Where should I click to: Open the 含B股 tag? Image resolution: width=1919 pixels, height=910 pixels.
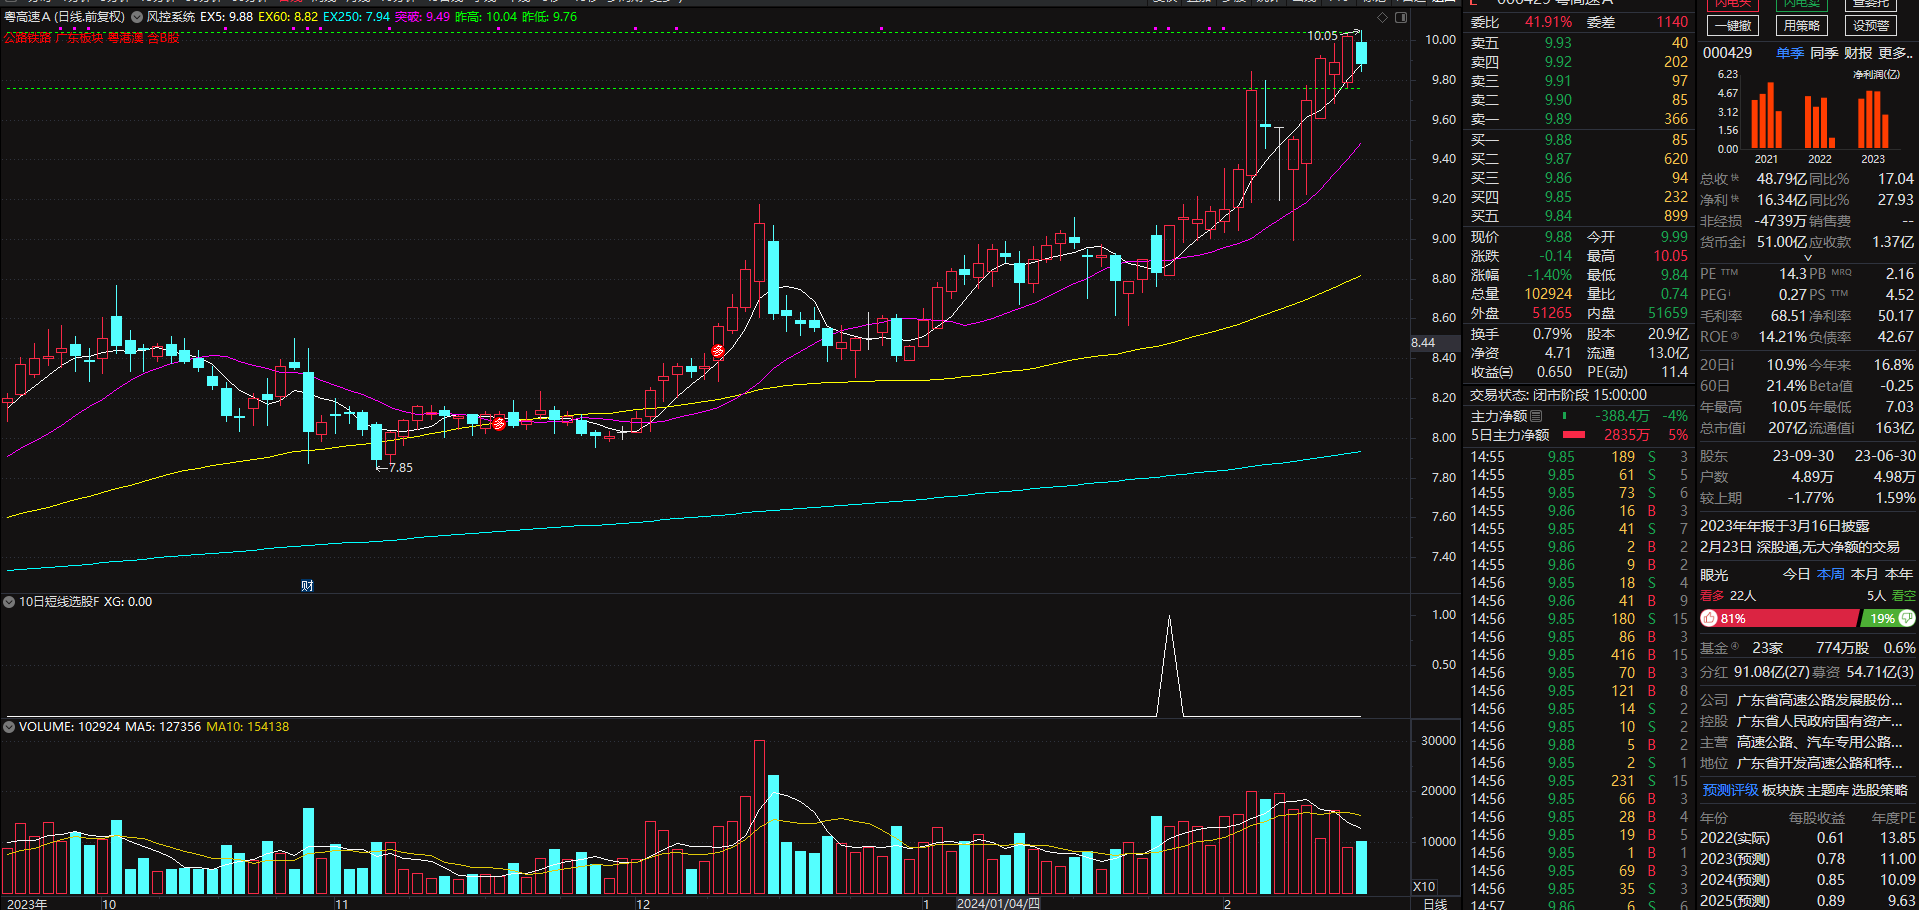[164, 38]
